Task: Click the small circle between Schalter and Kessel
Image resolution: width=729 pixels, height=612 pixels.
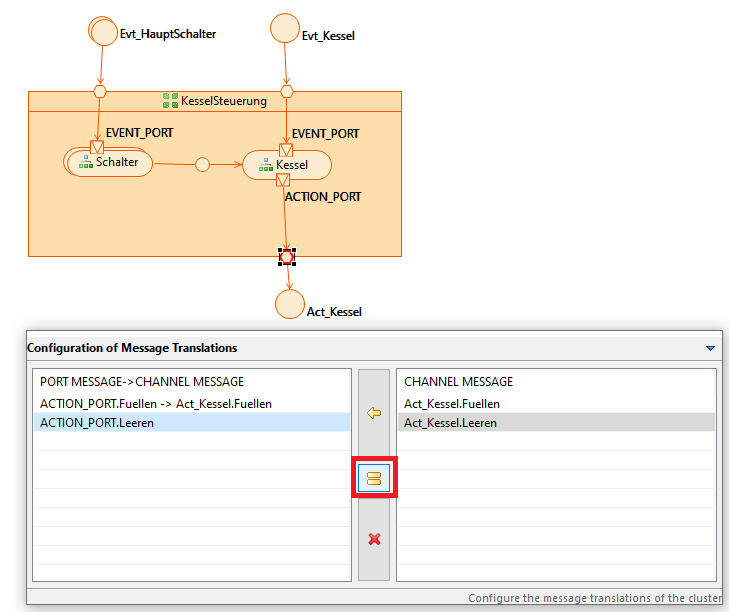Action: [x=202, y=165]
